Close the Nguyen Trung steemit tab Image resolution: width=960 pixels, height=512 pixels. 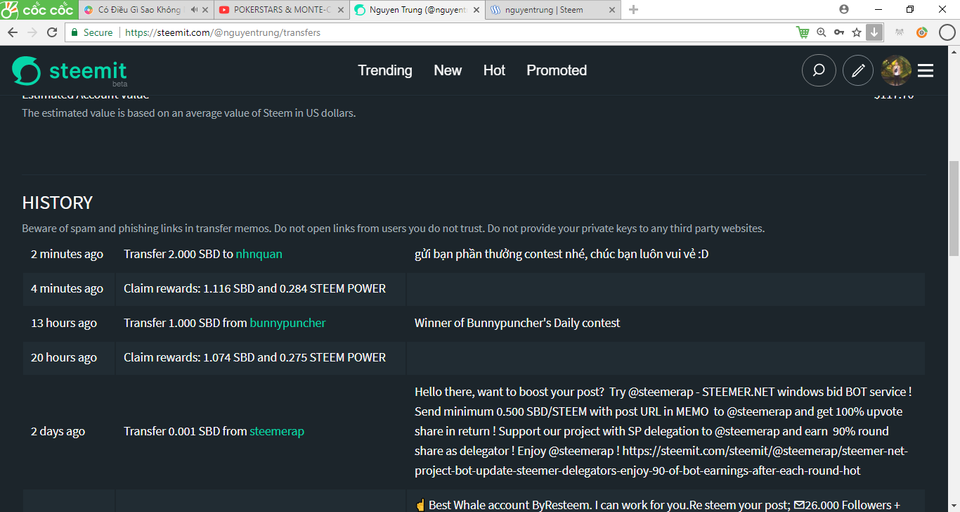point(476,10)
